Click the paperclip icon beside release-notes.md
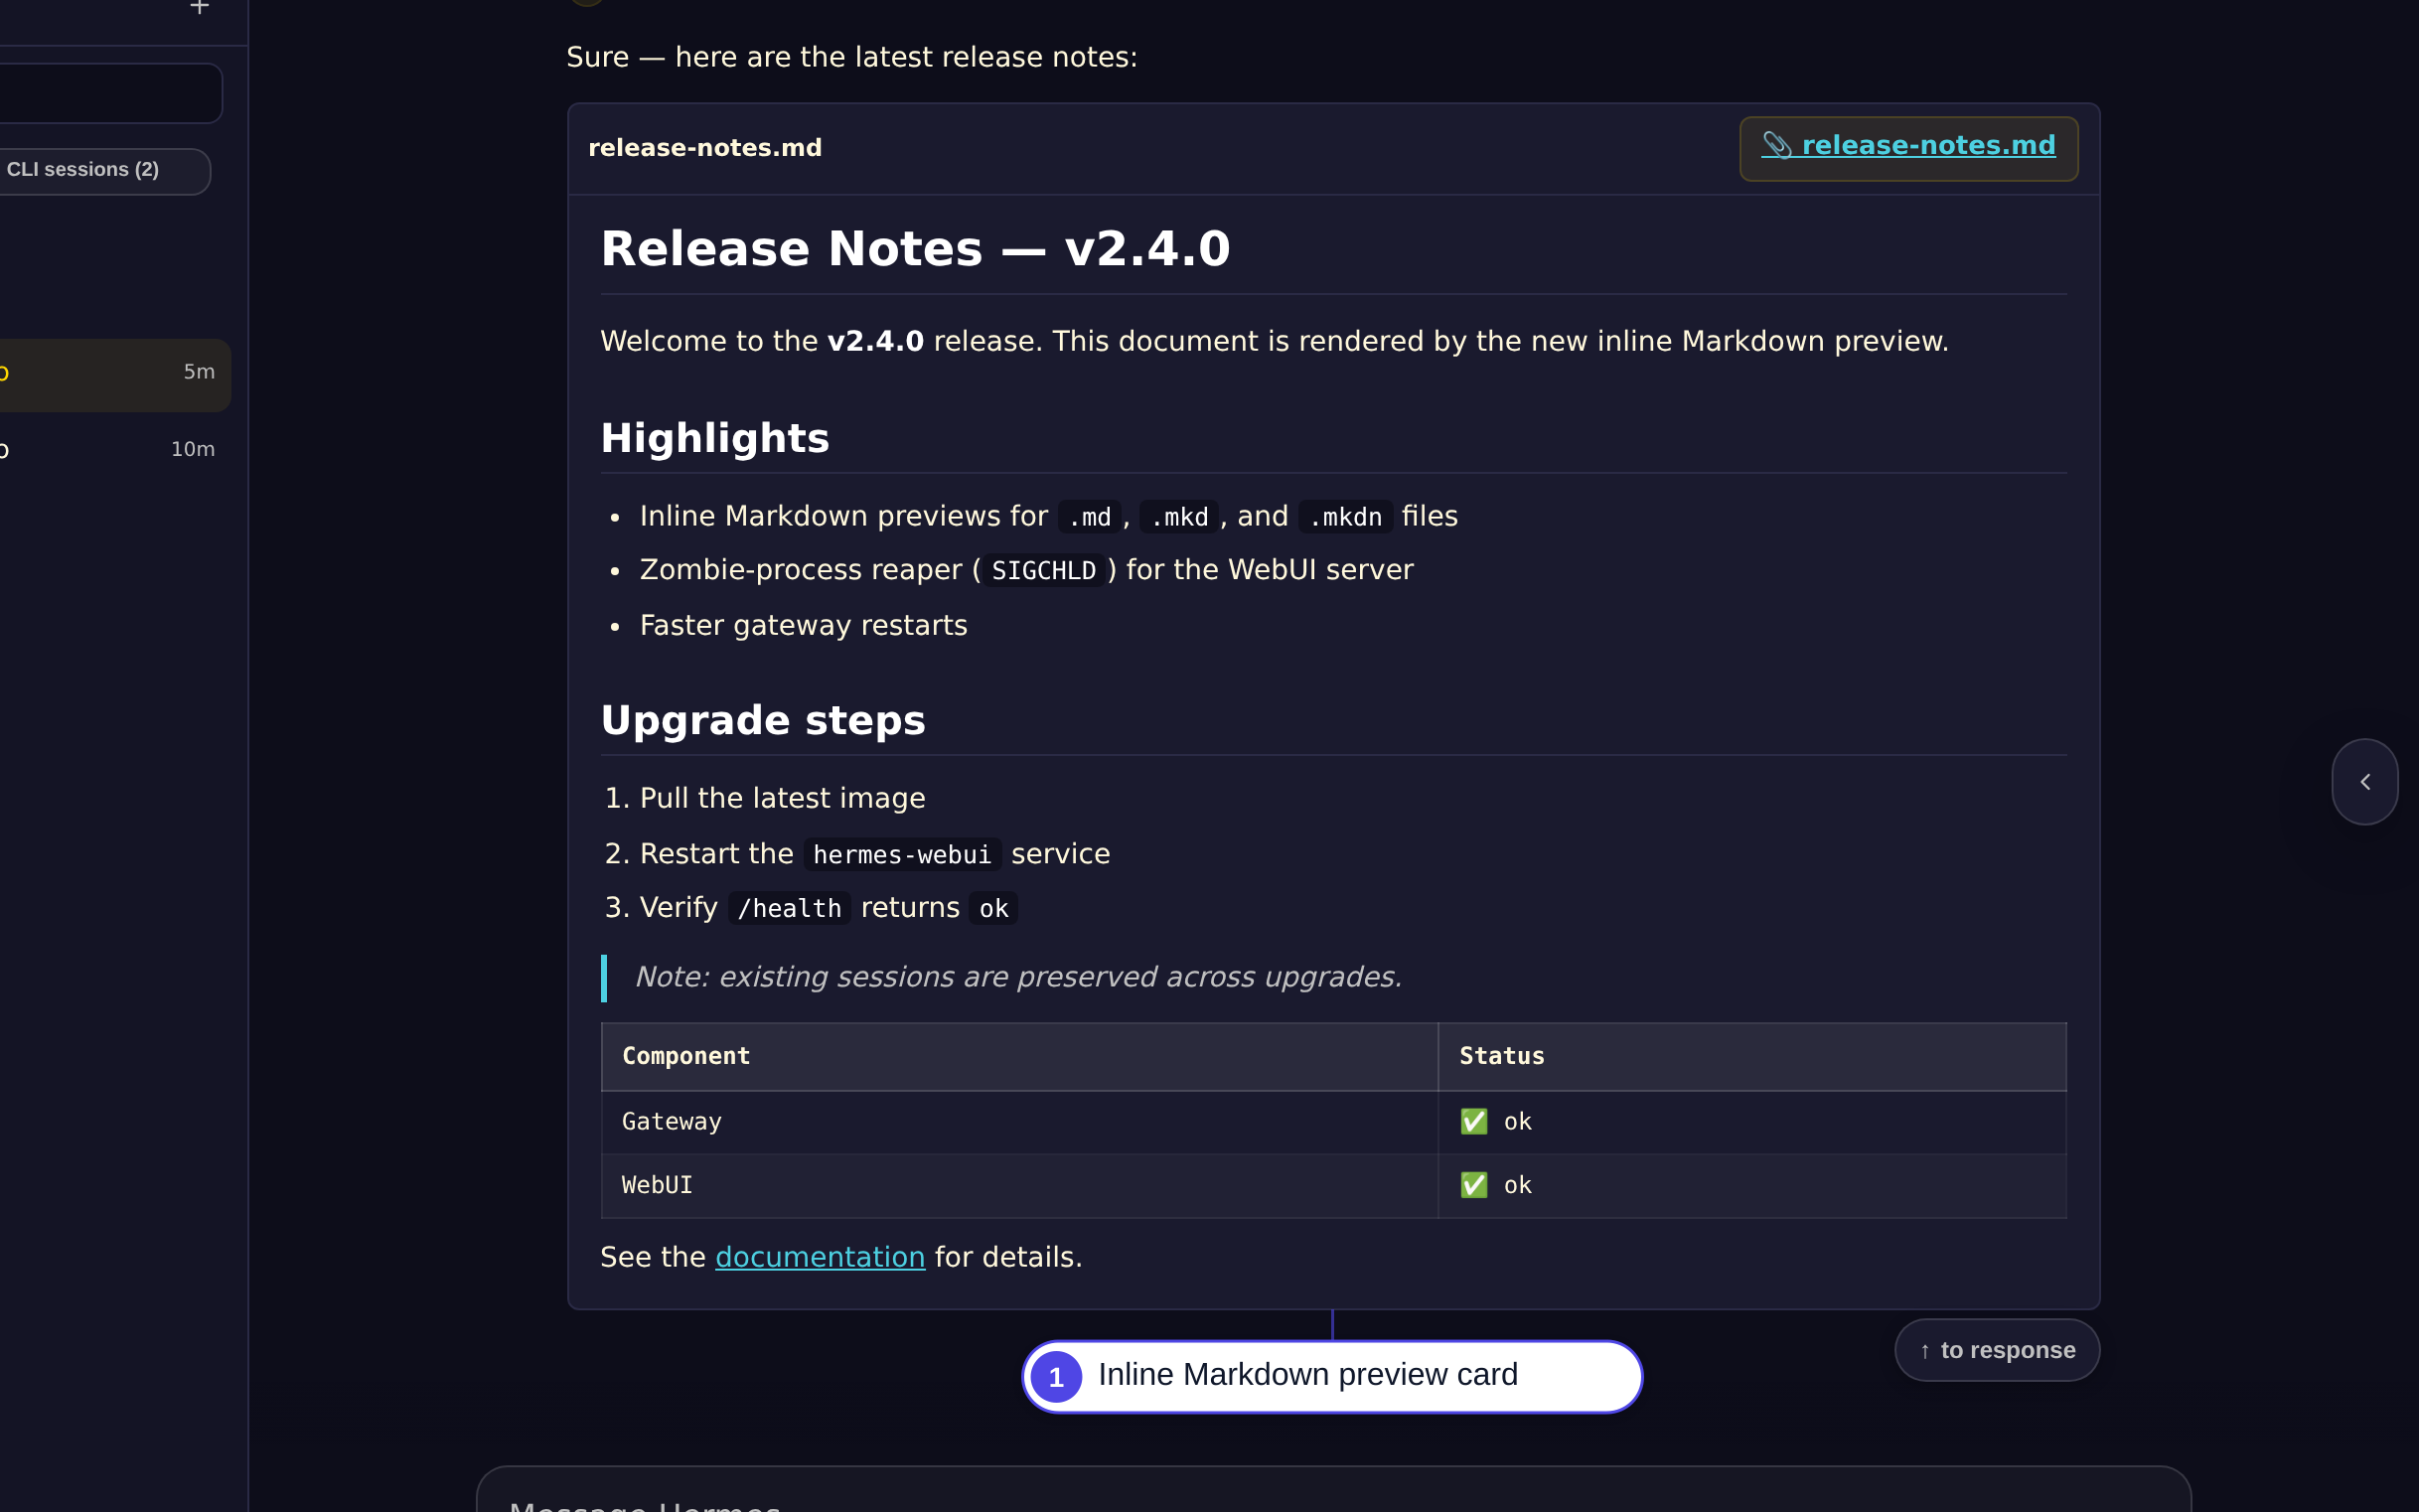The height and width of the screenshot is (1512, 2419). point(1776,145)
